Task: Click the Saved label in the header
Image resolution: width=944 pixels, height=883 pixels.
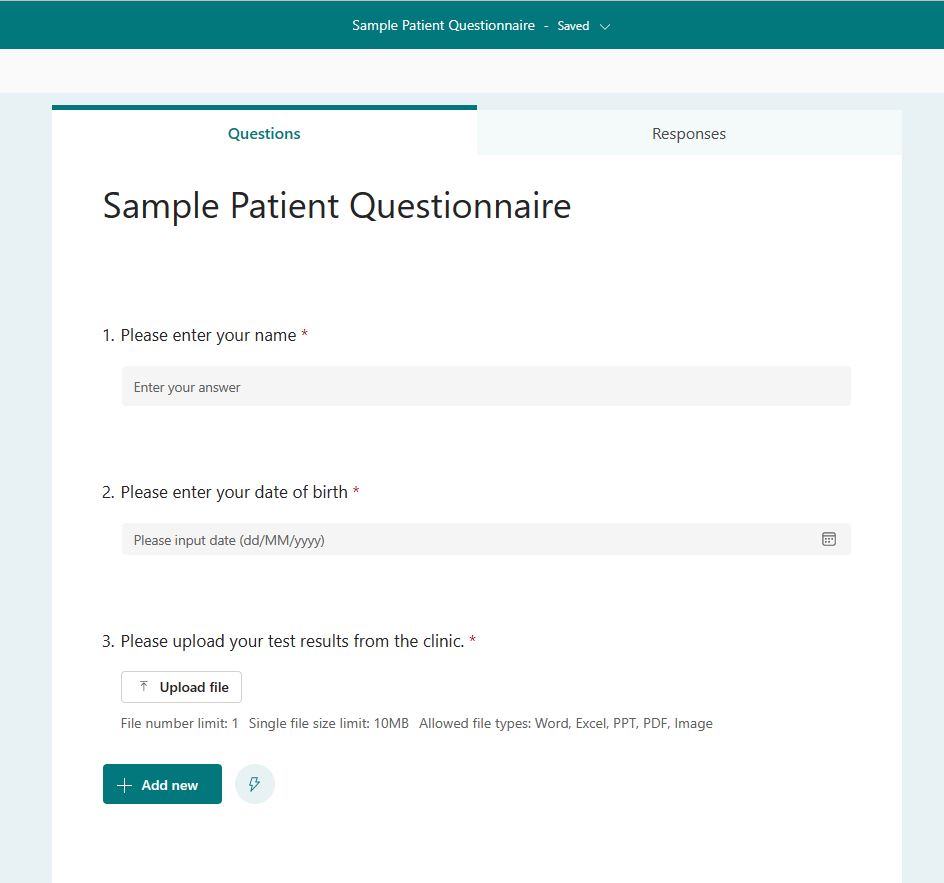Action: [572, 25]
